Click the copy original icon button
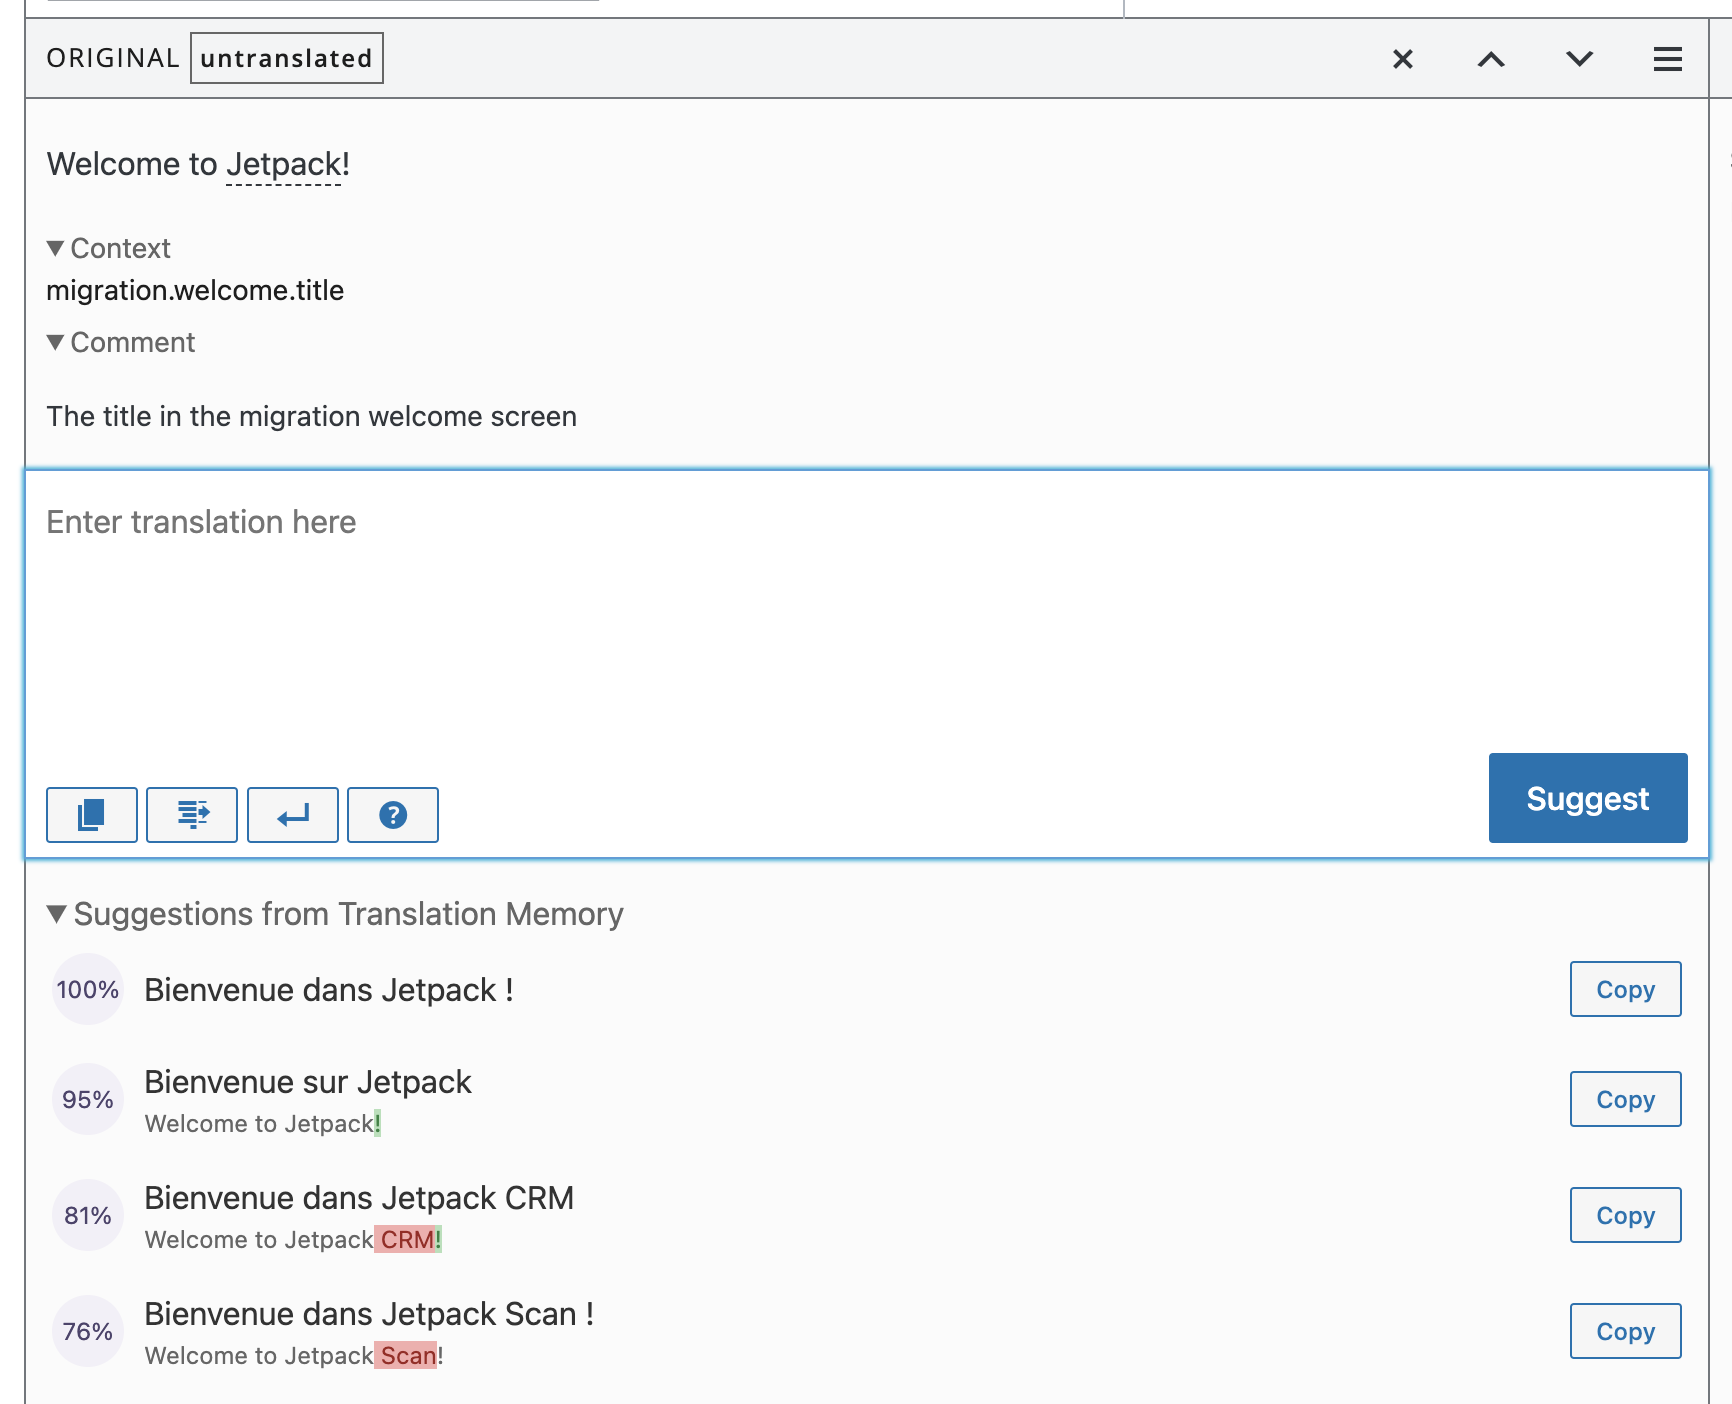 92,815
